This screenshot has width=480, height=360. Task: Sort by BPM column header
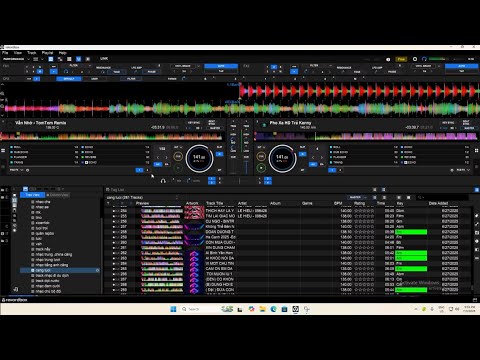[338, 203]
